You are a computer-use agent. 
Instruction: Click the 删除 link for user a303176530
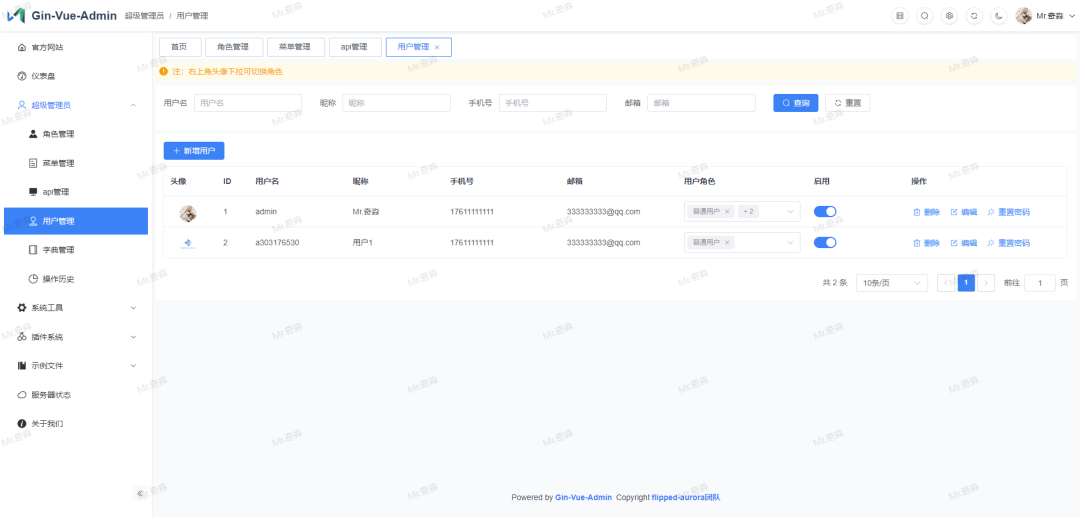926,243
